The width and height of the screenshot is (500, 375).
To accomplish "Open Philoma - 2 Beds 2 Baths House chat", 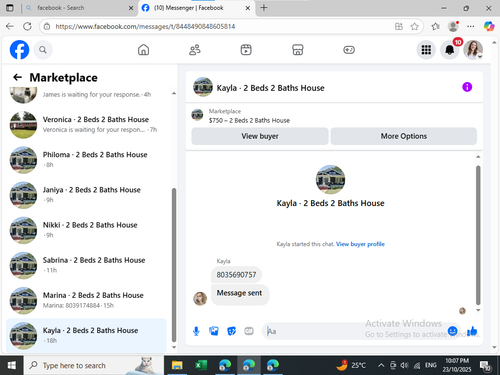I will [86, 160].
